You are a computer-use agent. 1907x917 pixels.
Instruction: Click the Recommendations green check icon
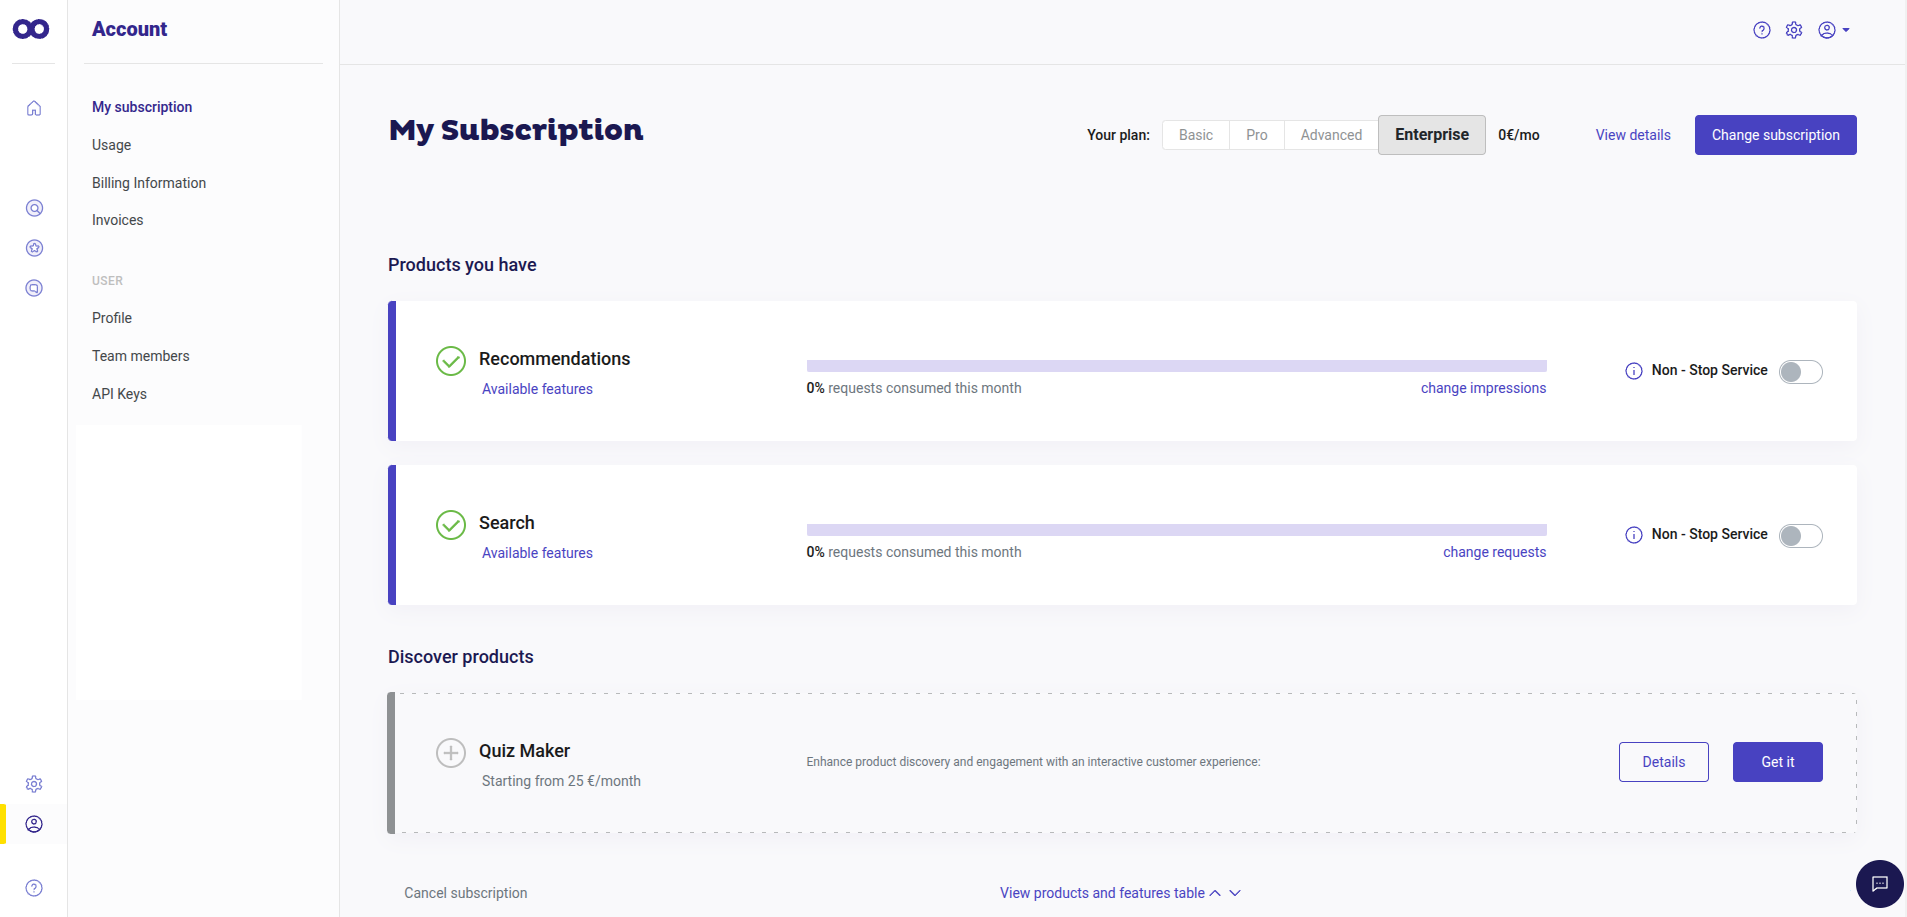[451, 361]
